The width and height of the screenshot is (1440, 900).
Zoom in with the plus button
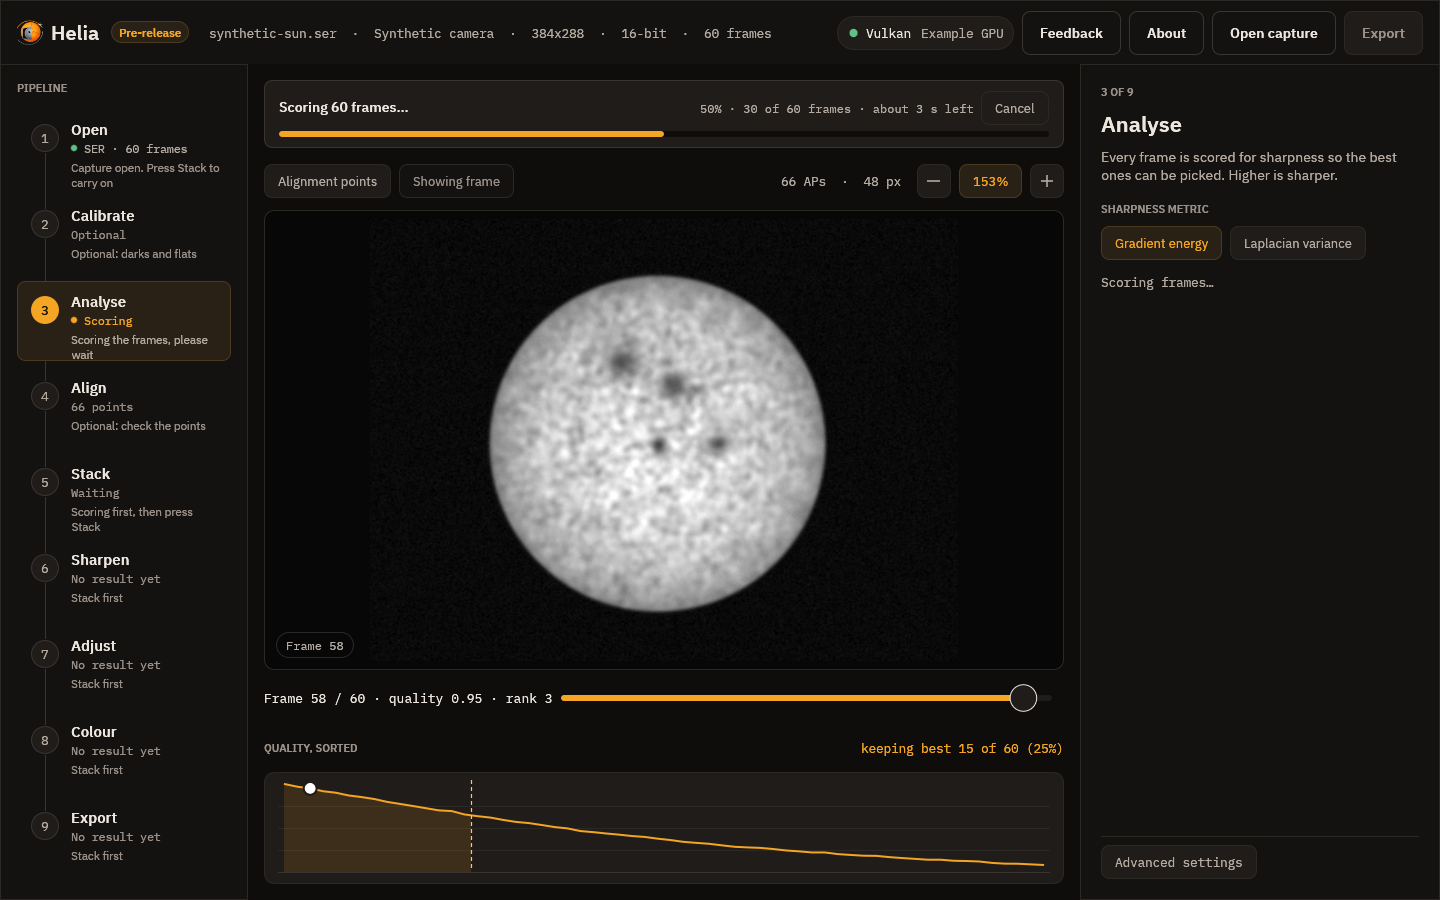pyautogui.click(x=1046, y=181)
